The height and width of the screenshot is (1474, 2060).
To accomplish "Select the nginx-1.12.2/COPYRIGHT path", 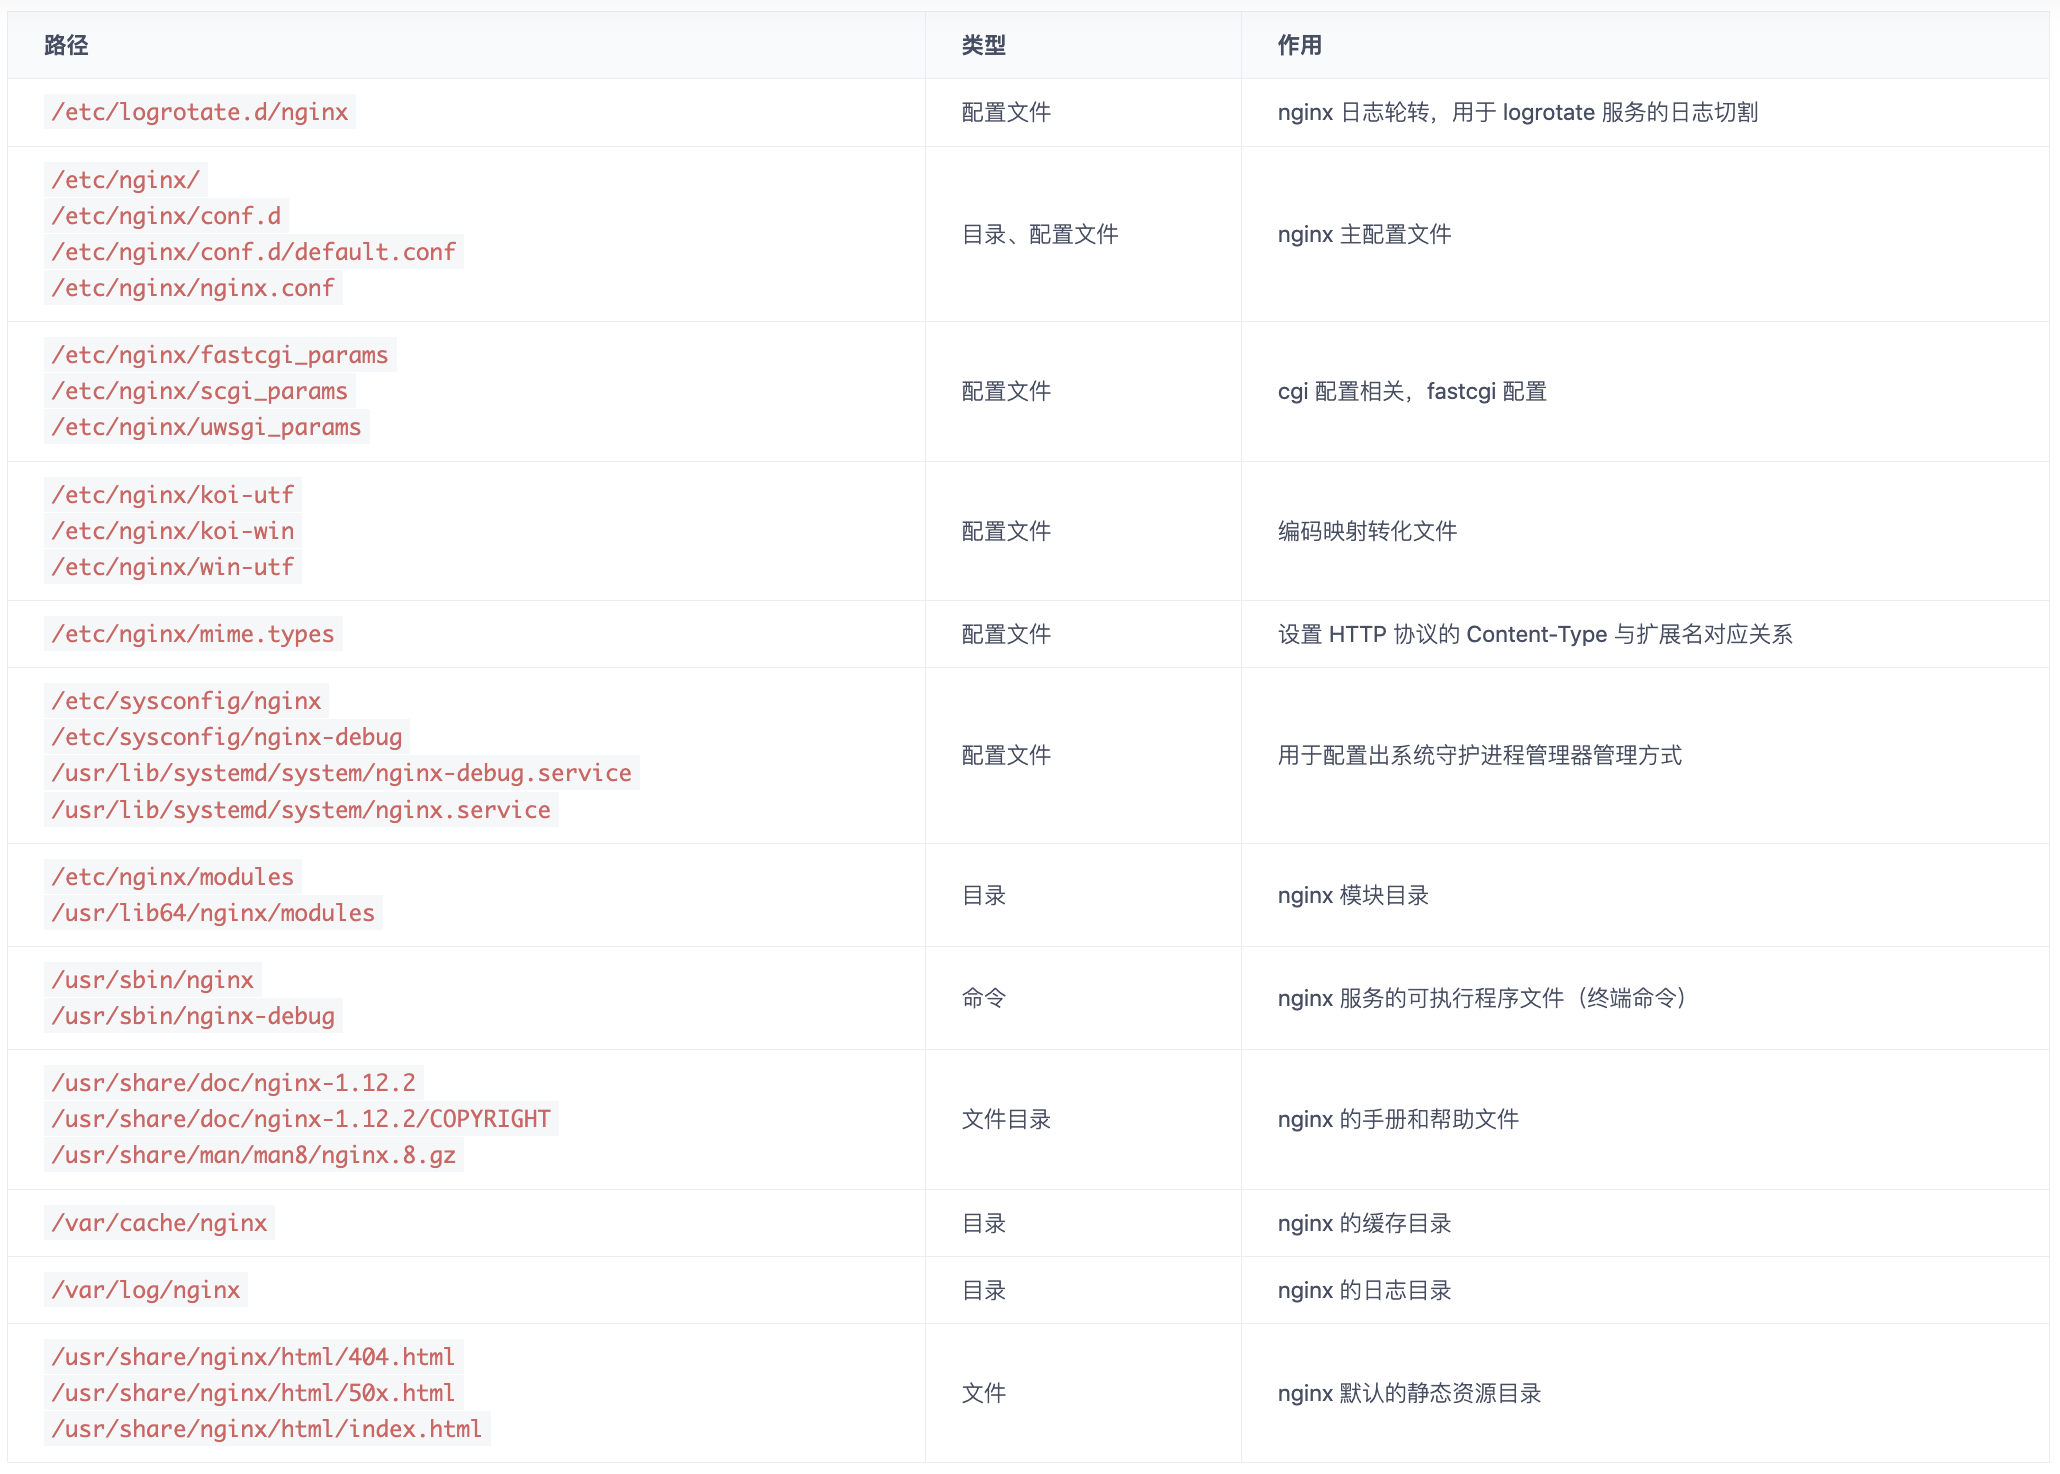I will (x=301, y=1119).
